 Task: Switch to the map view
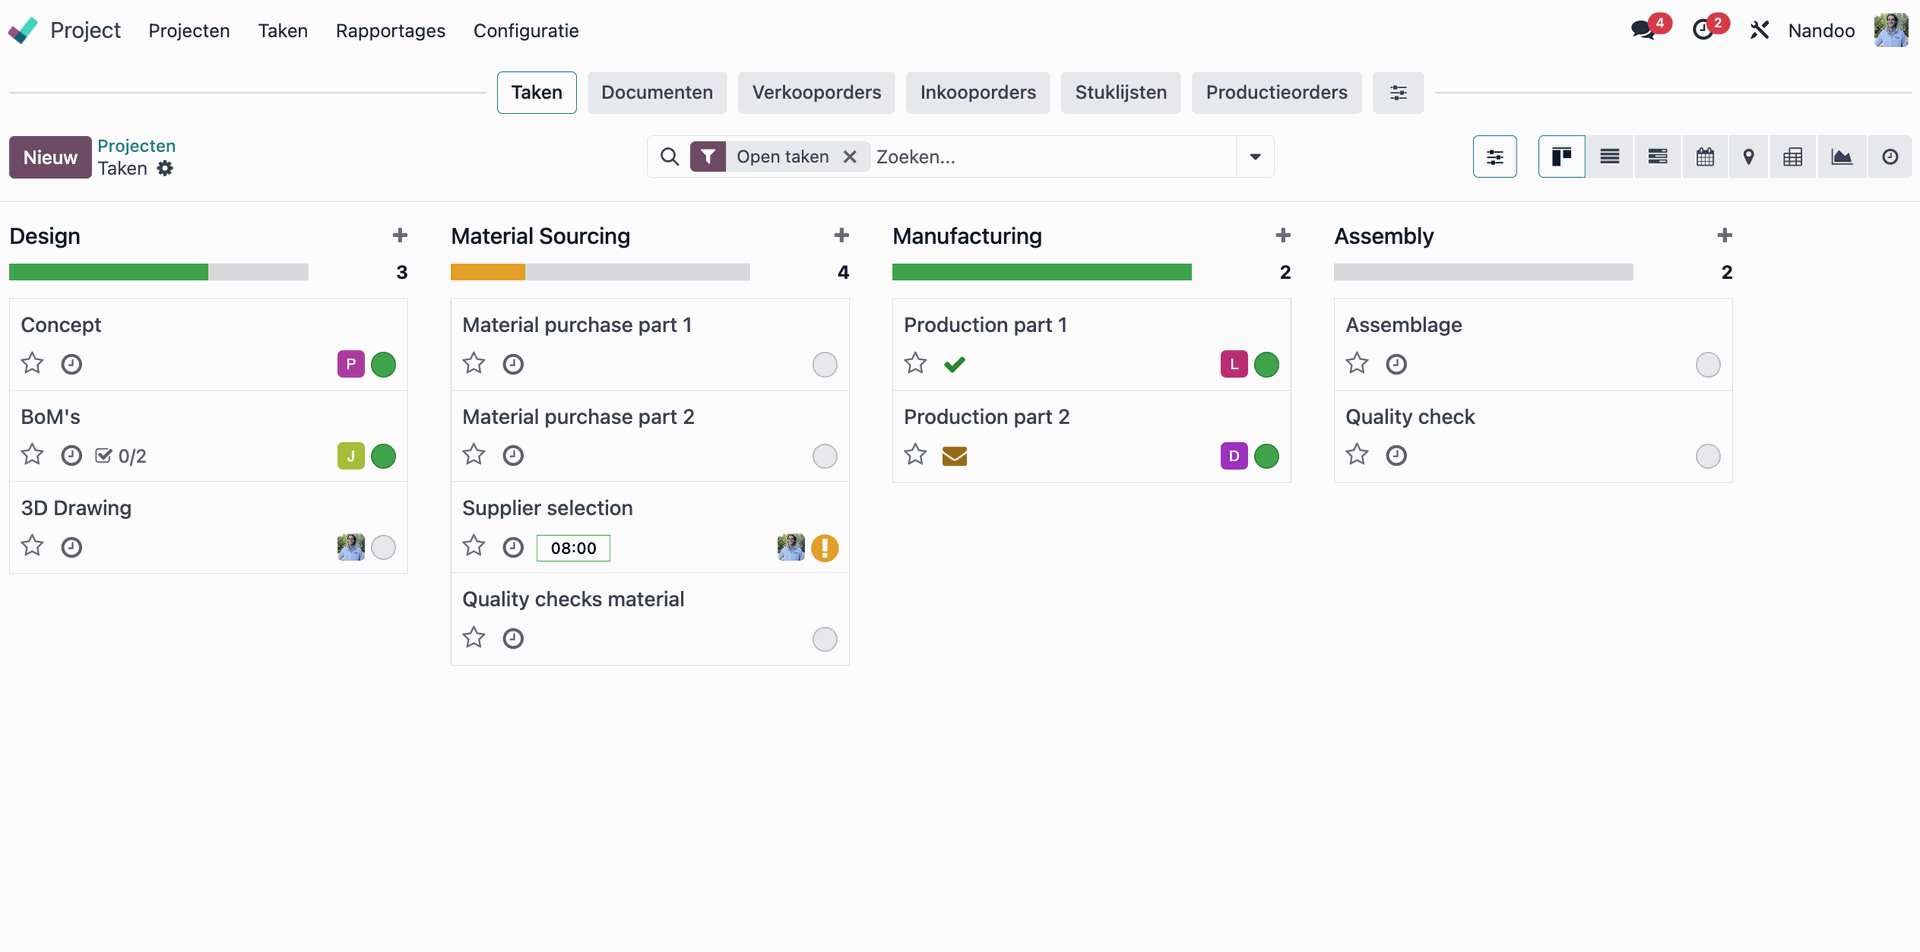[x=1749, y=156]
